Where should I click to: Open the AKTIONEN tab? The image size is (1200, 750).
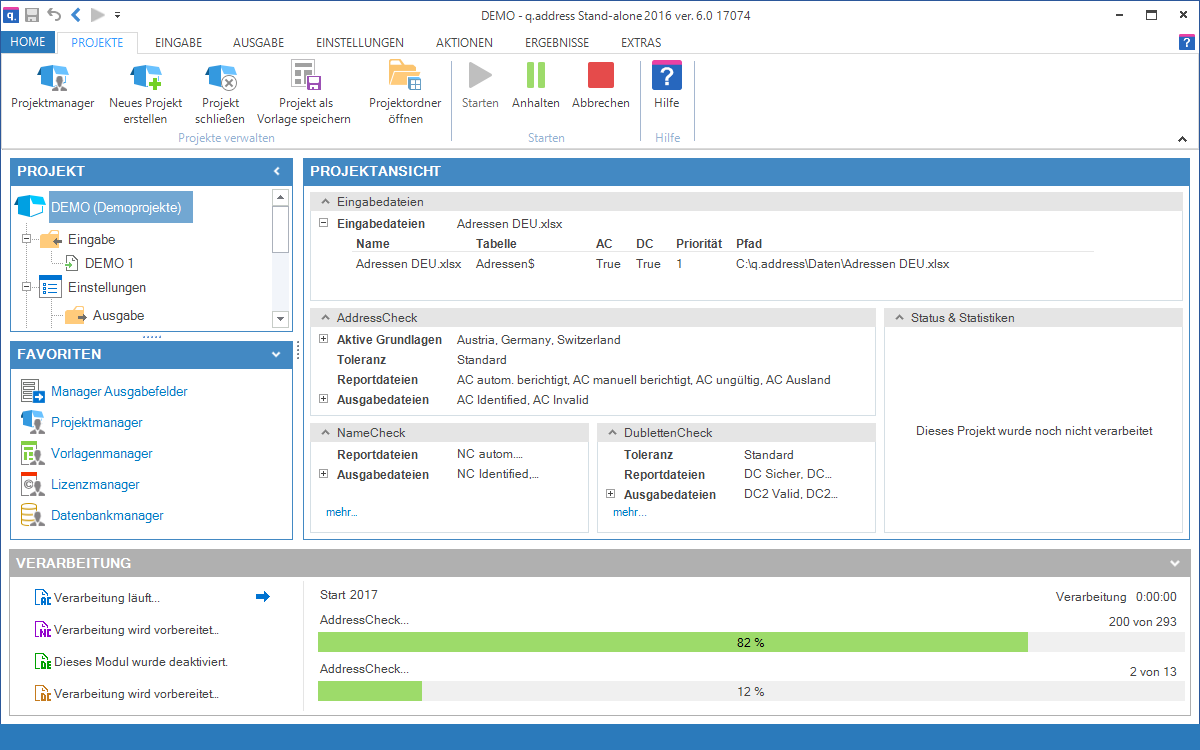(465, 43)
